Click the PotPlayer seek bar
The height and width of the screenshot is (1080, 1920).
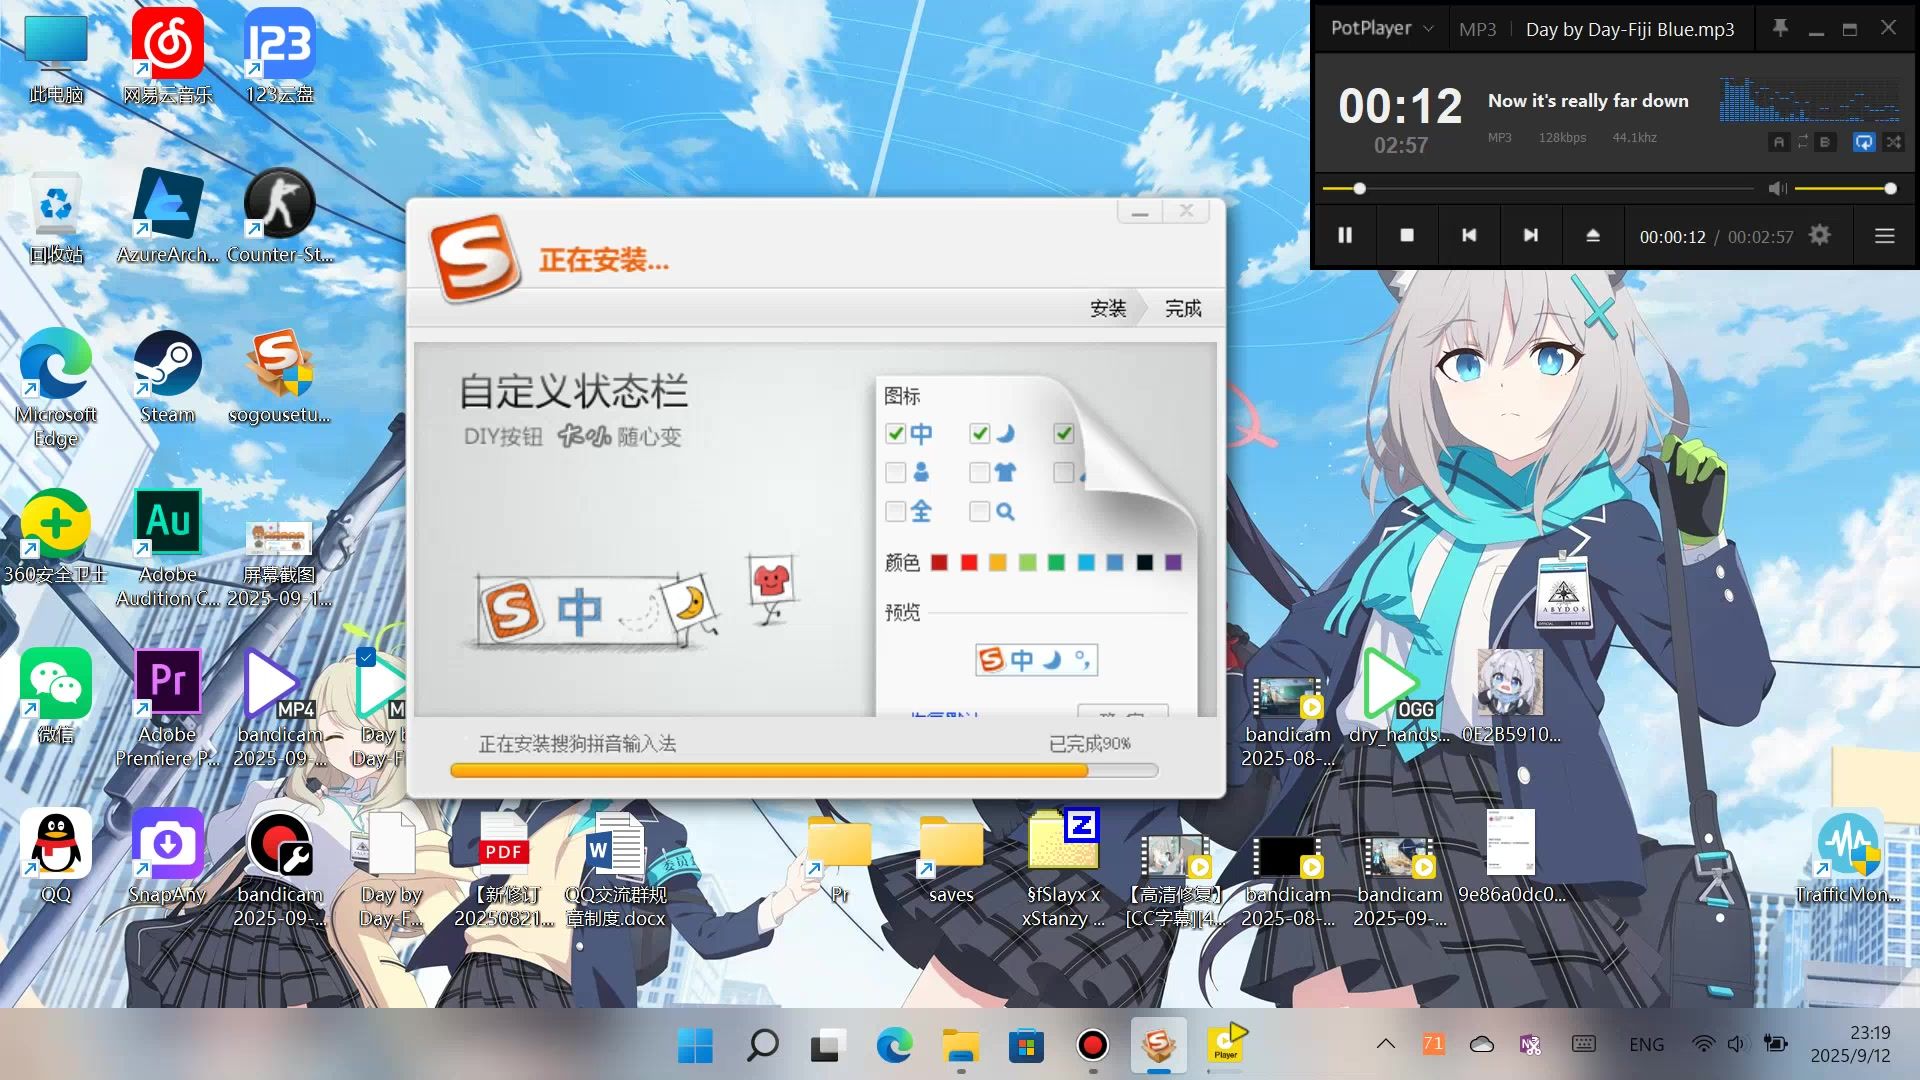[1538, 188]
